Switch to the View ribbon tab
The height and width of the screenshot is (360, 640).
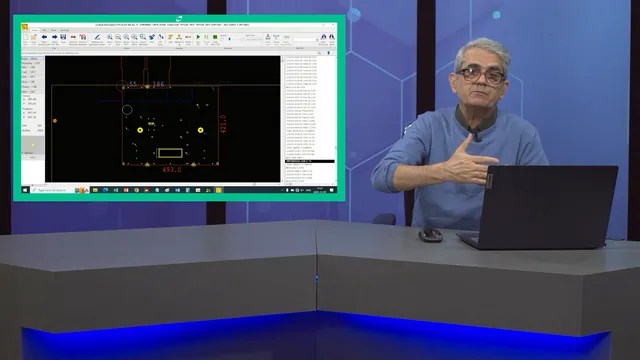(x=53, y=30)
